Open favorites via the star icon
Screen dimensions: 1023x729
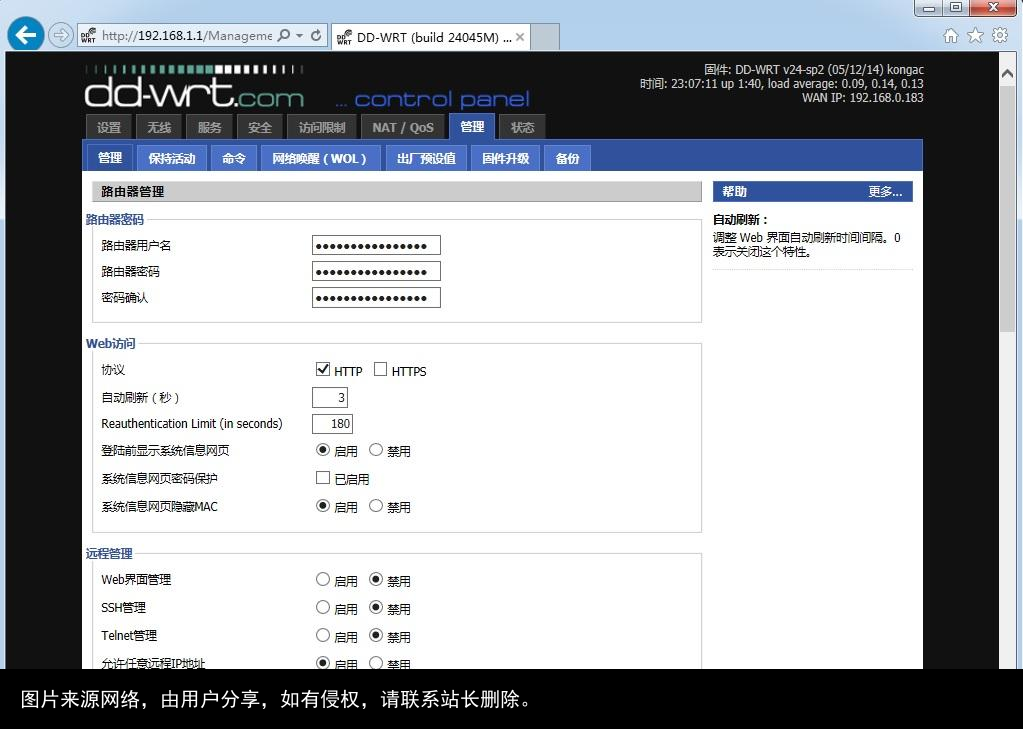(x=973, y=34)
